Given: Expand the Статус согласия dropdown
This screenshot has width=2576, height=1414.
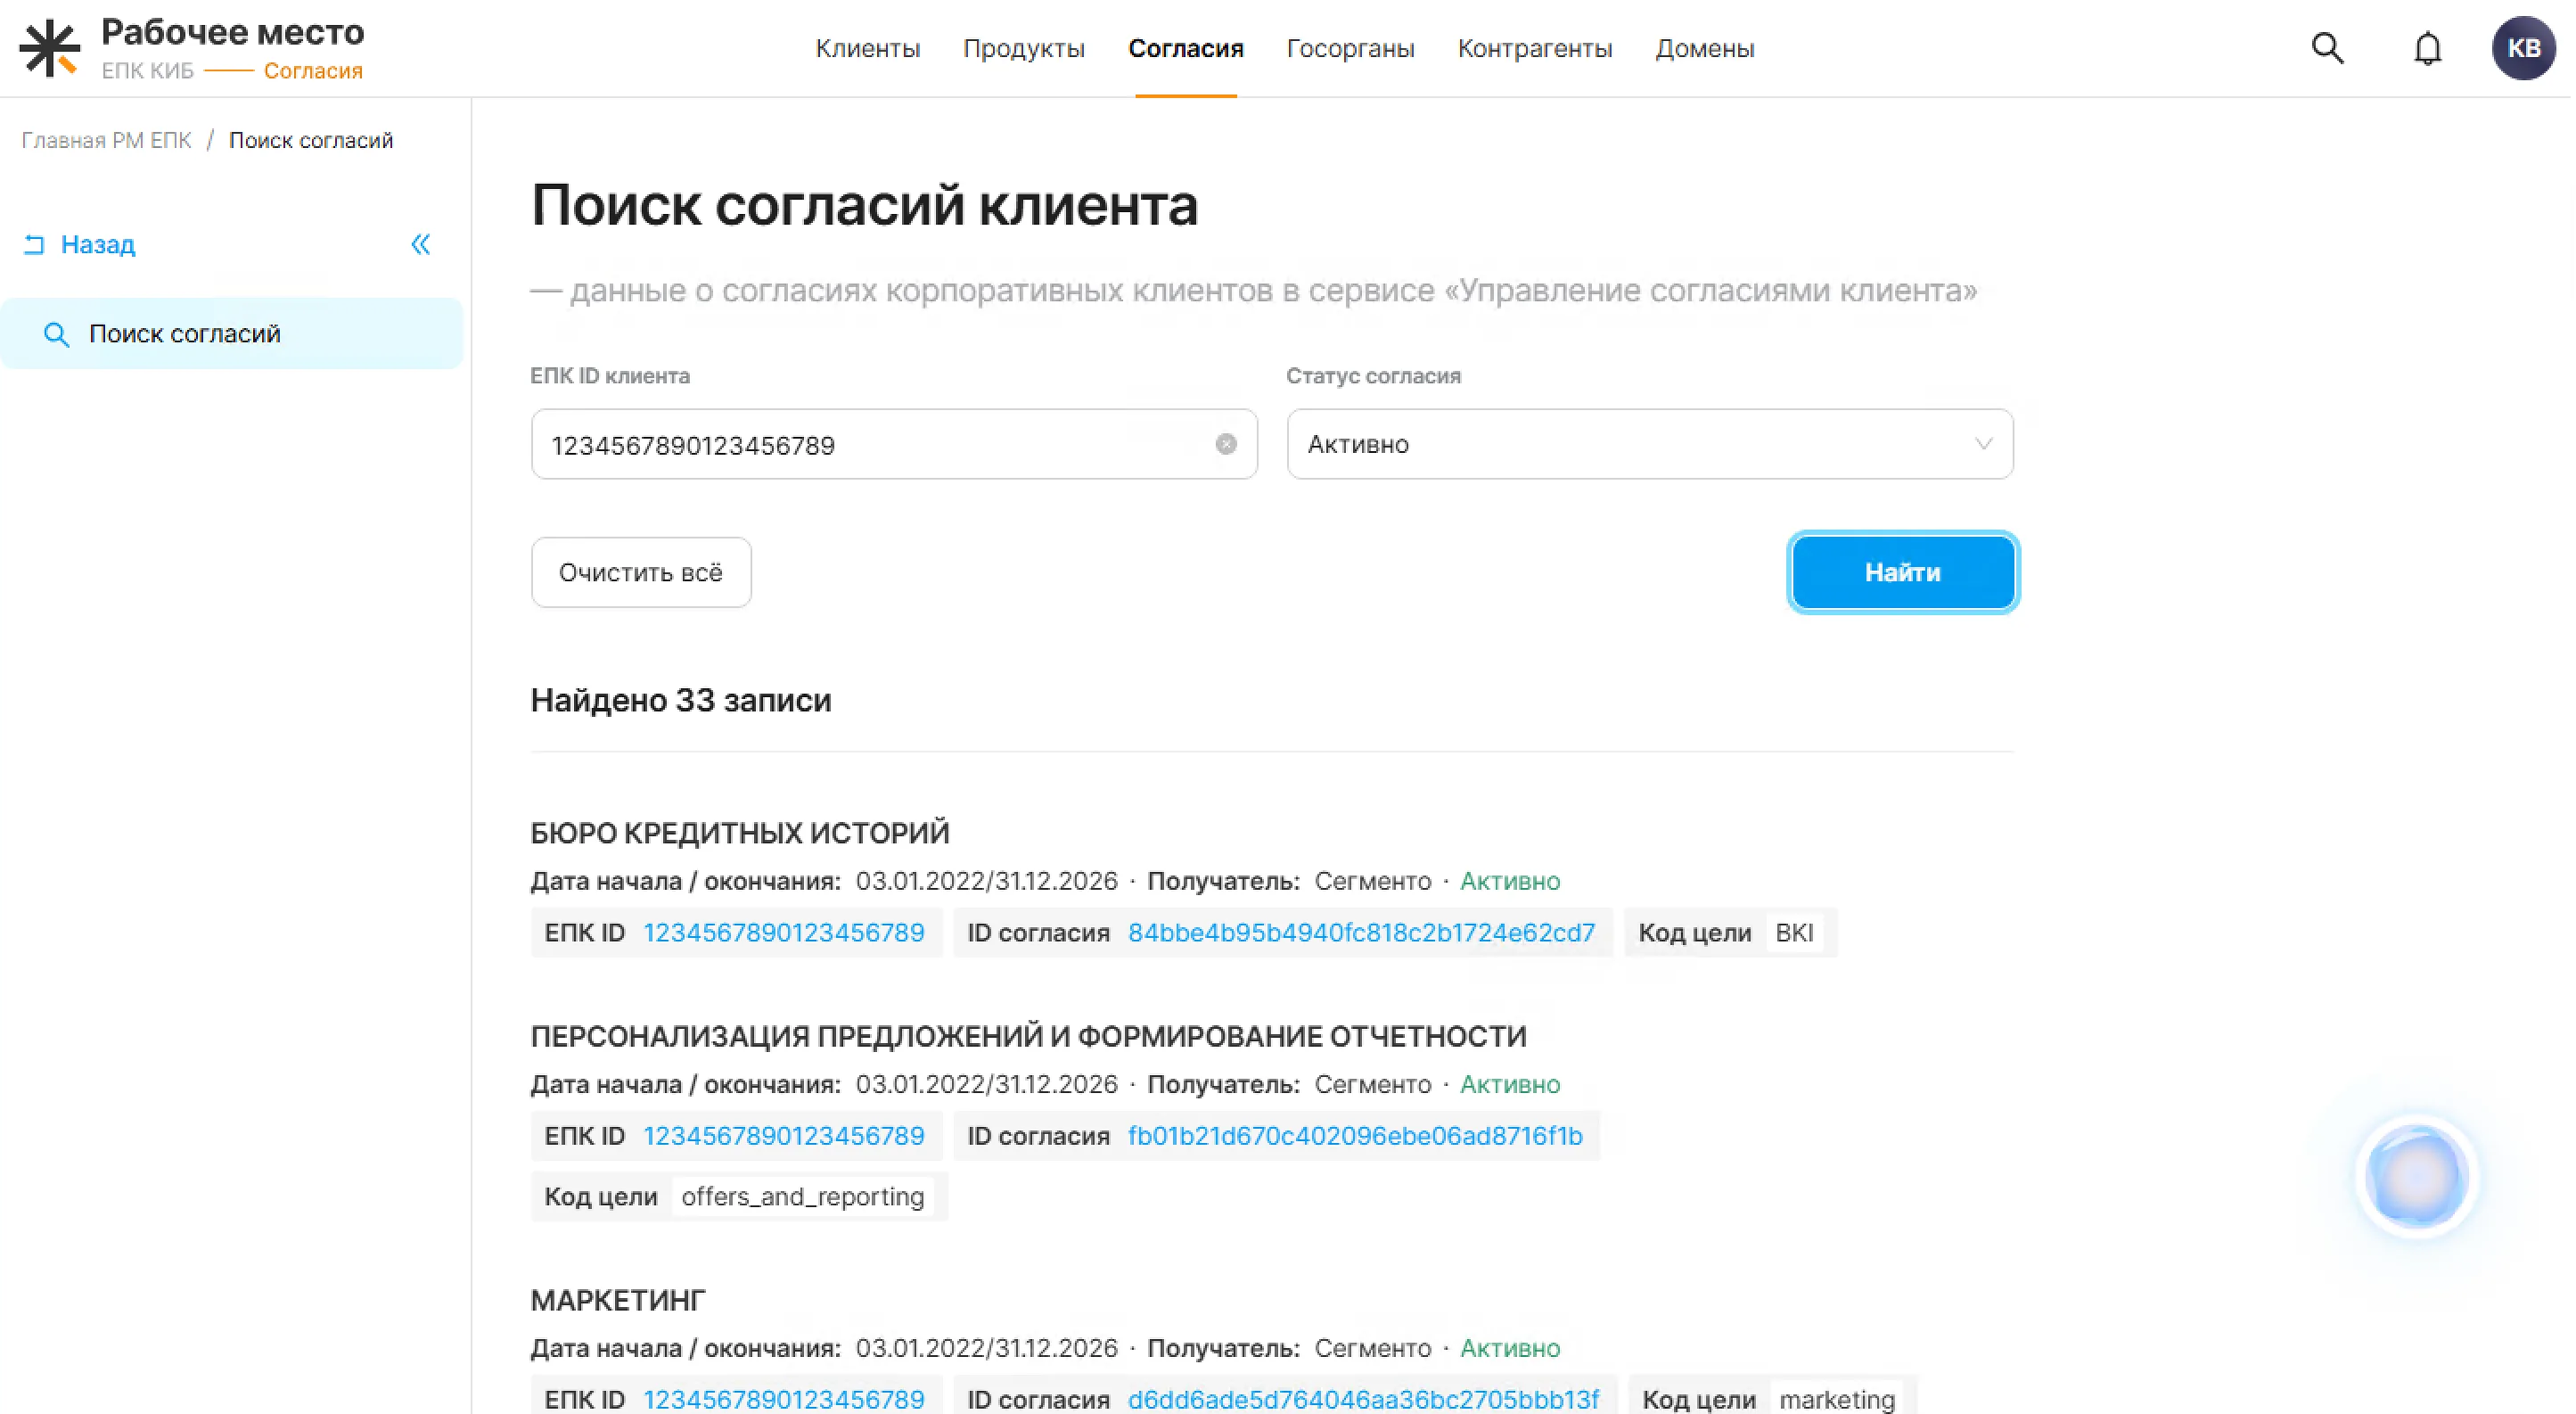Looking at the screenshot, I should 1652,445.
